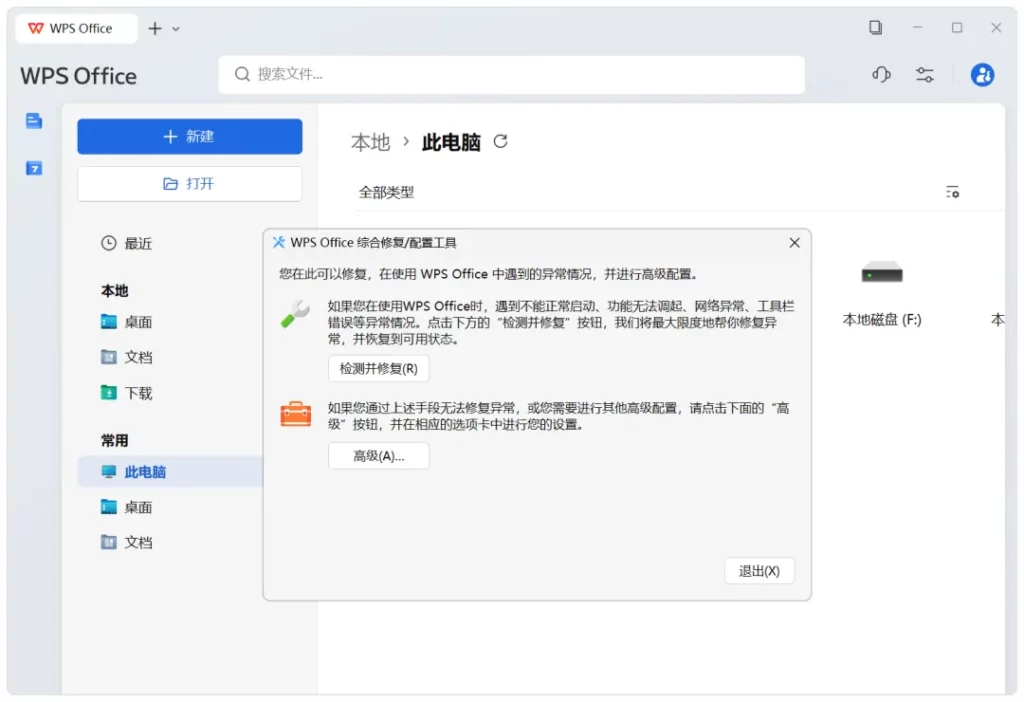This screenshot has width=1024, height=702.
Task: Select 桌面 under the 本地 section
Action: click(x=127, y=322)
